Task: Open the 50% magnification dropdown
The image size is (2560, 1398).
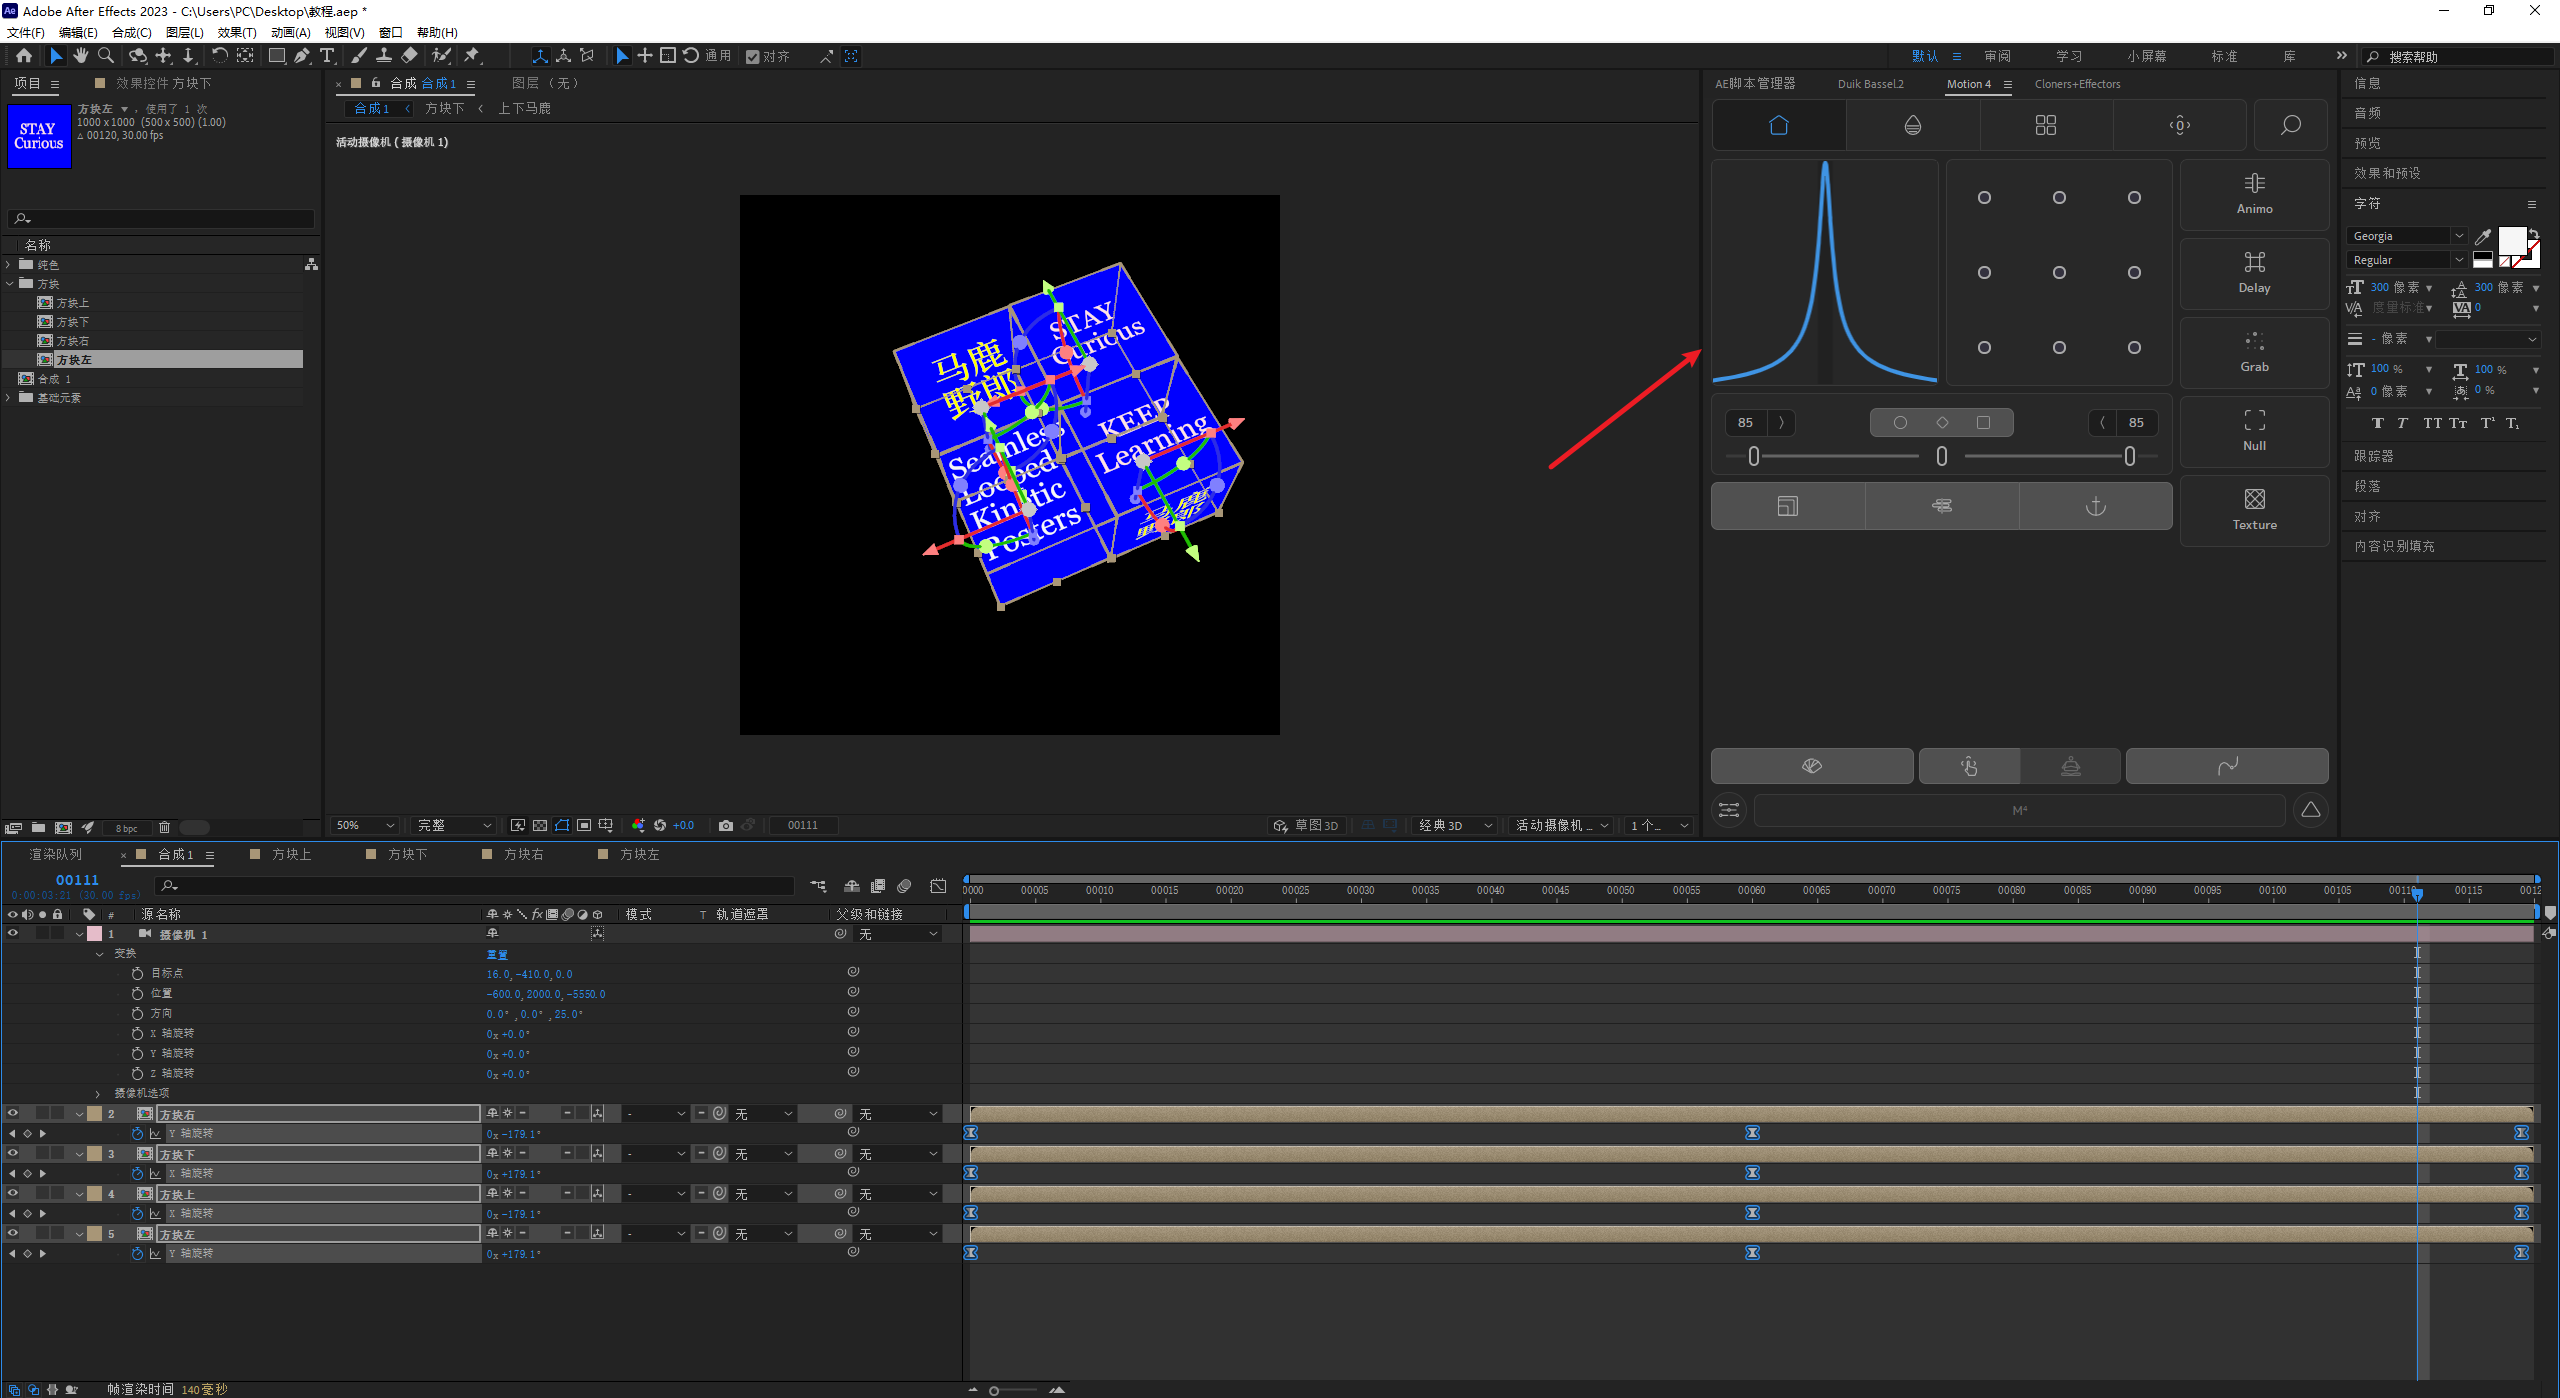Action: pyautogui.click(x=365, y=825)
